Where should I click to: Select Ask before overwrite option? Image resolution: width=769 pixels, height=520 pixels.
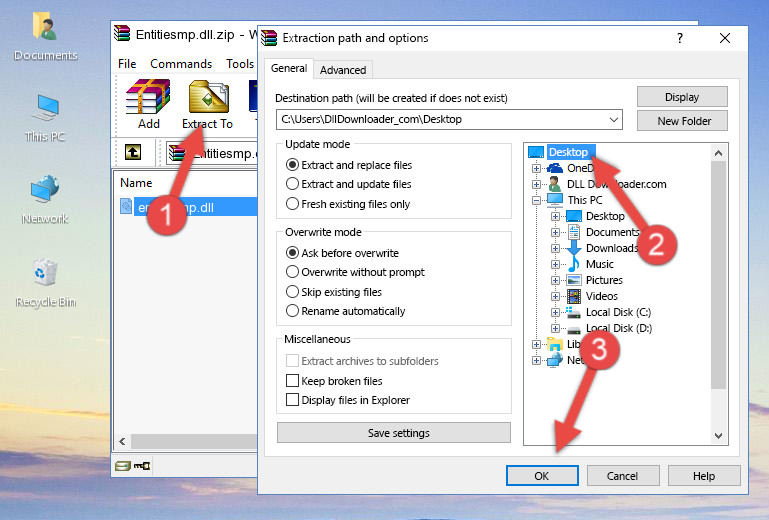tap(342, 253)
